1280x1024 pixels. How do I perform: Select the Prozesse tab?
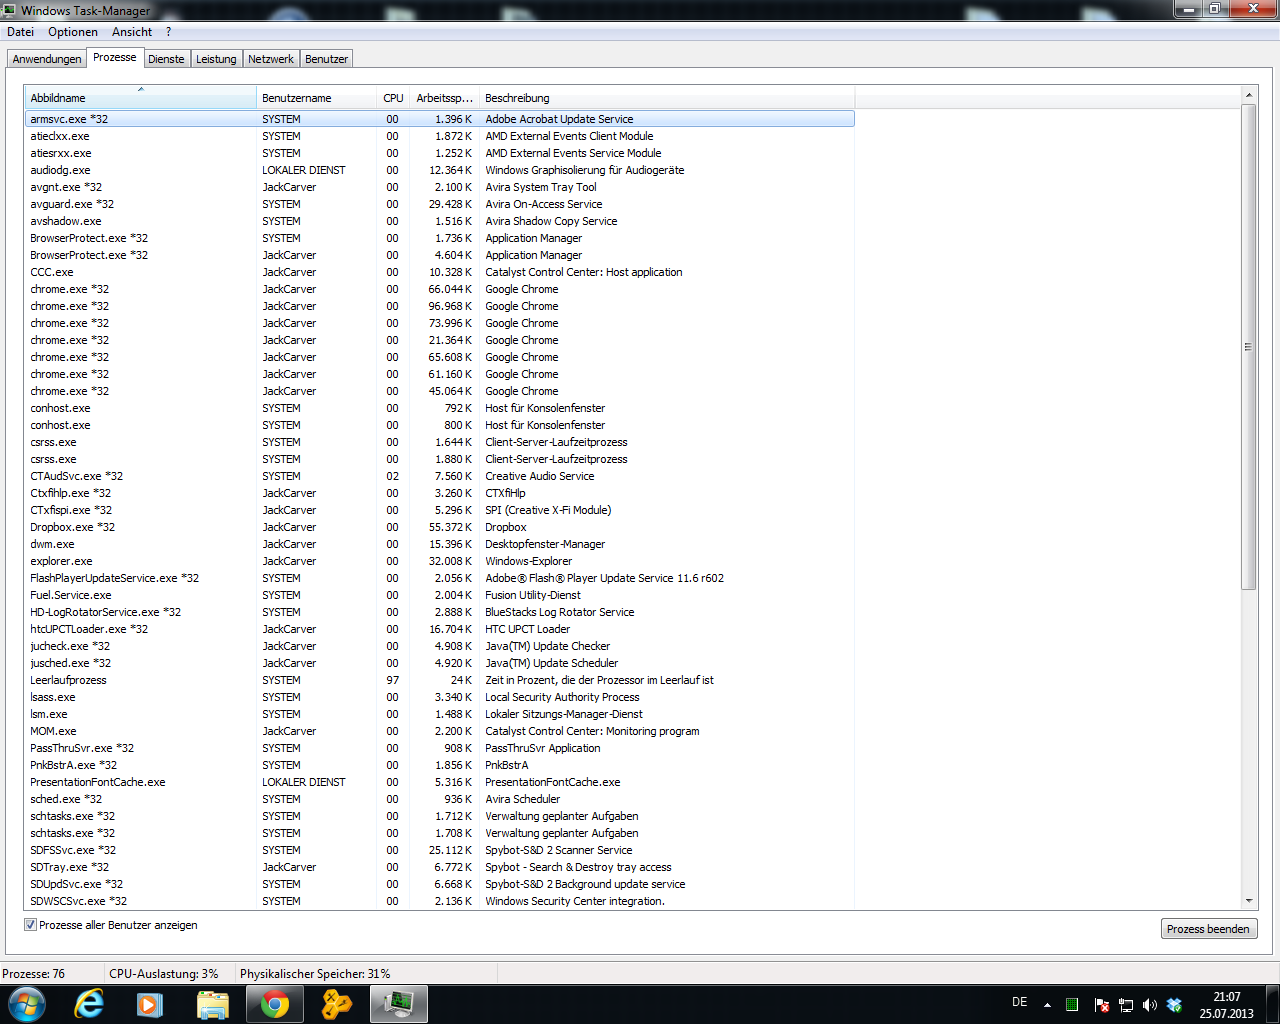pyautogui.click(x=115, y=57)
